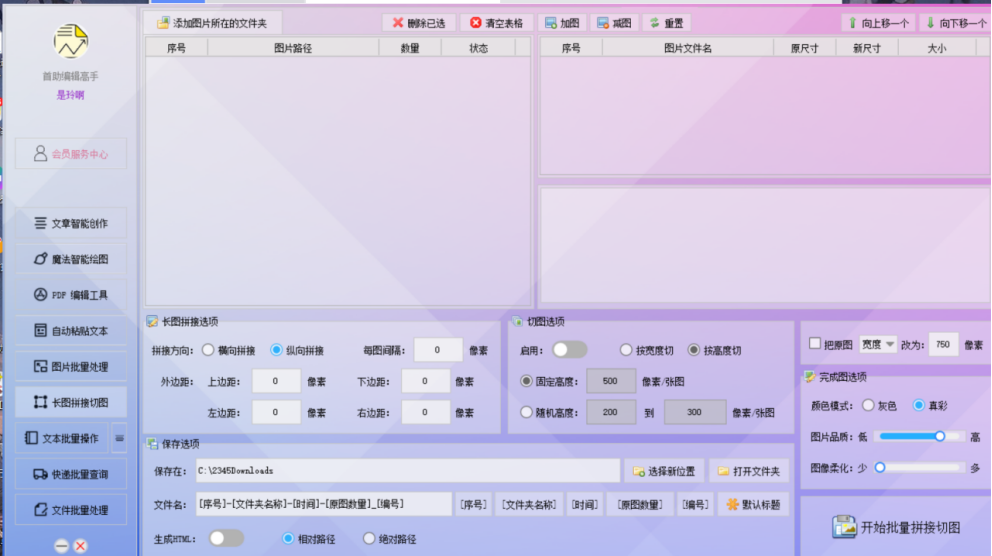Open 文件批量处理 in sidebar
992x556 pixels.
[x=71, y=510]
